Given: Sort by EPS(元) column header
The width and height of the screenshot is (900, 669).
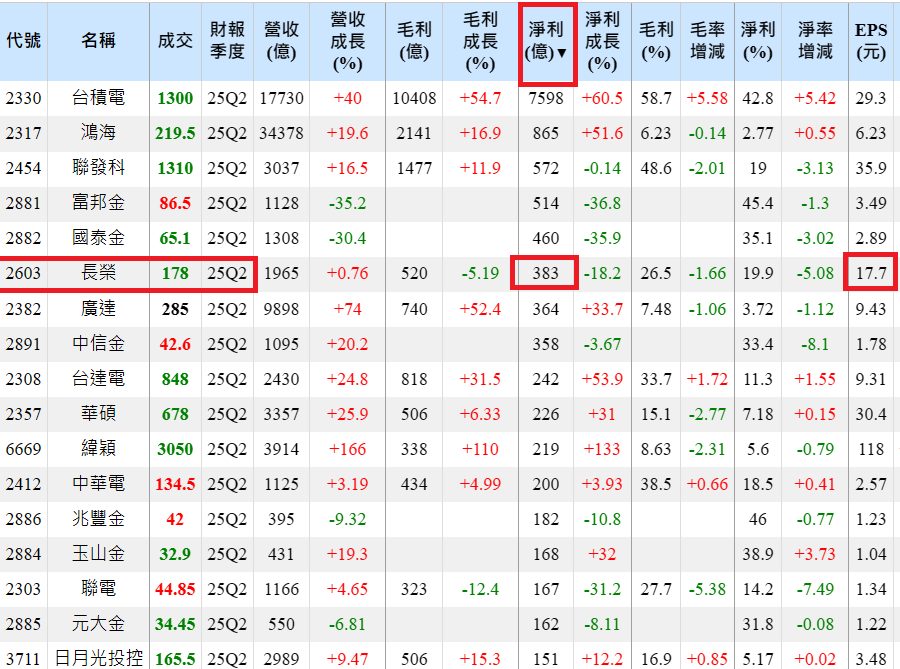Looking at the screenshot, I should coord(871,41).
